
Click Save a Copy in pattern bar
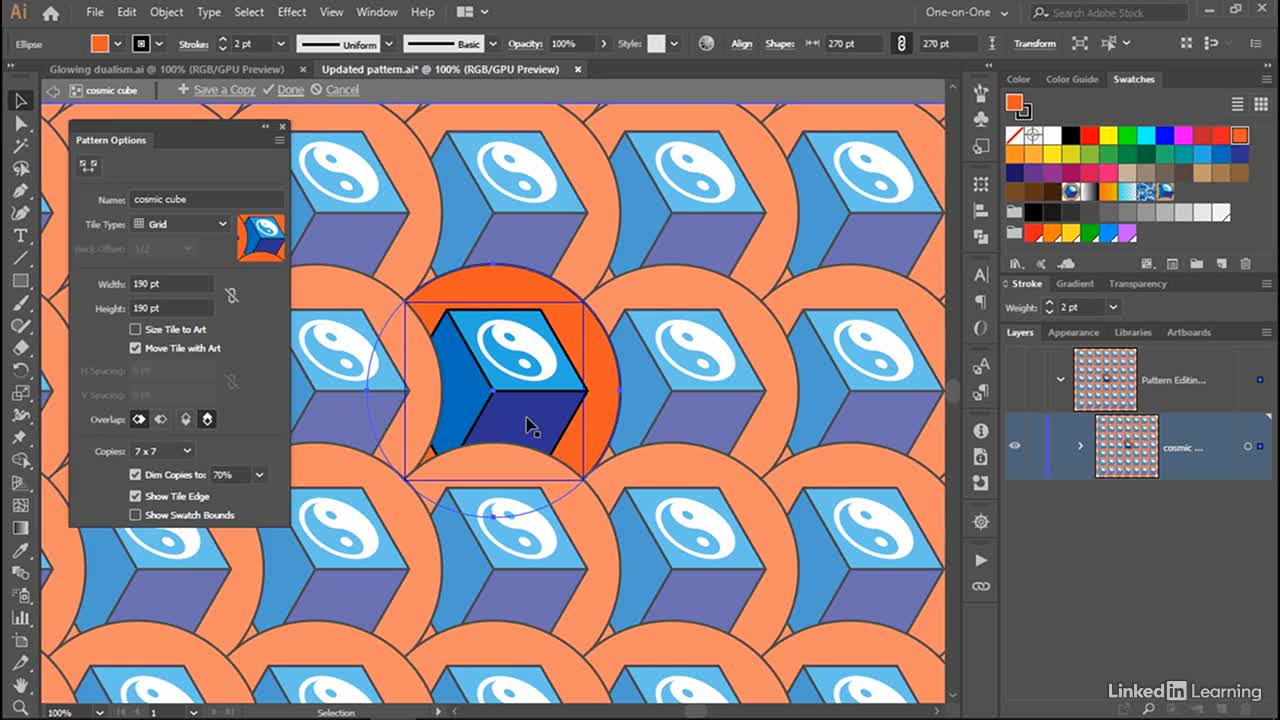(224, 90)
